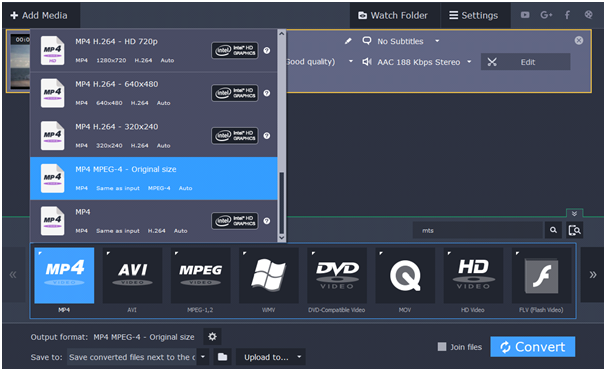Screen dimensions: 606x371
Task: Click Intel HD Graphics badge on 320x240 row
Action: [235, 136]
